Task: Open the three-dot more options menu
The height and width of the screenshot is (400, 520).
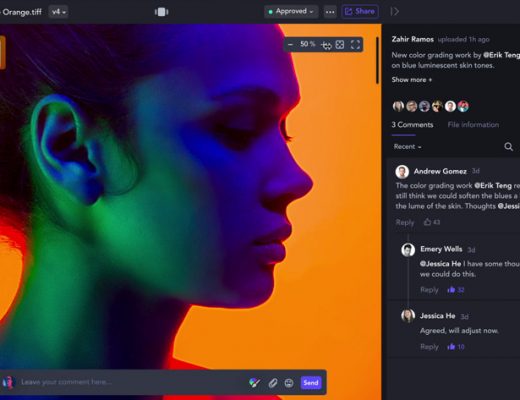Action: (x=330, y=12)
